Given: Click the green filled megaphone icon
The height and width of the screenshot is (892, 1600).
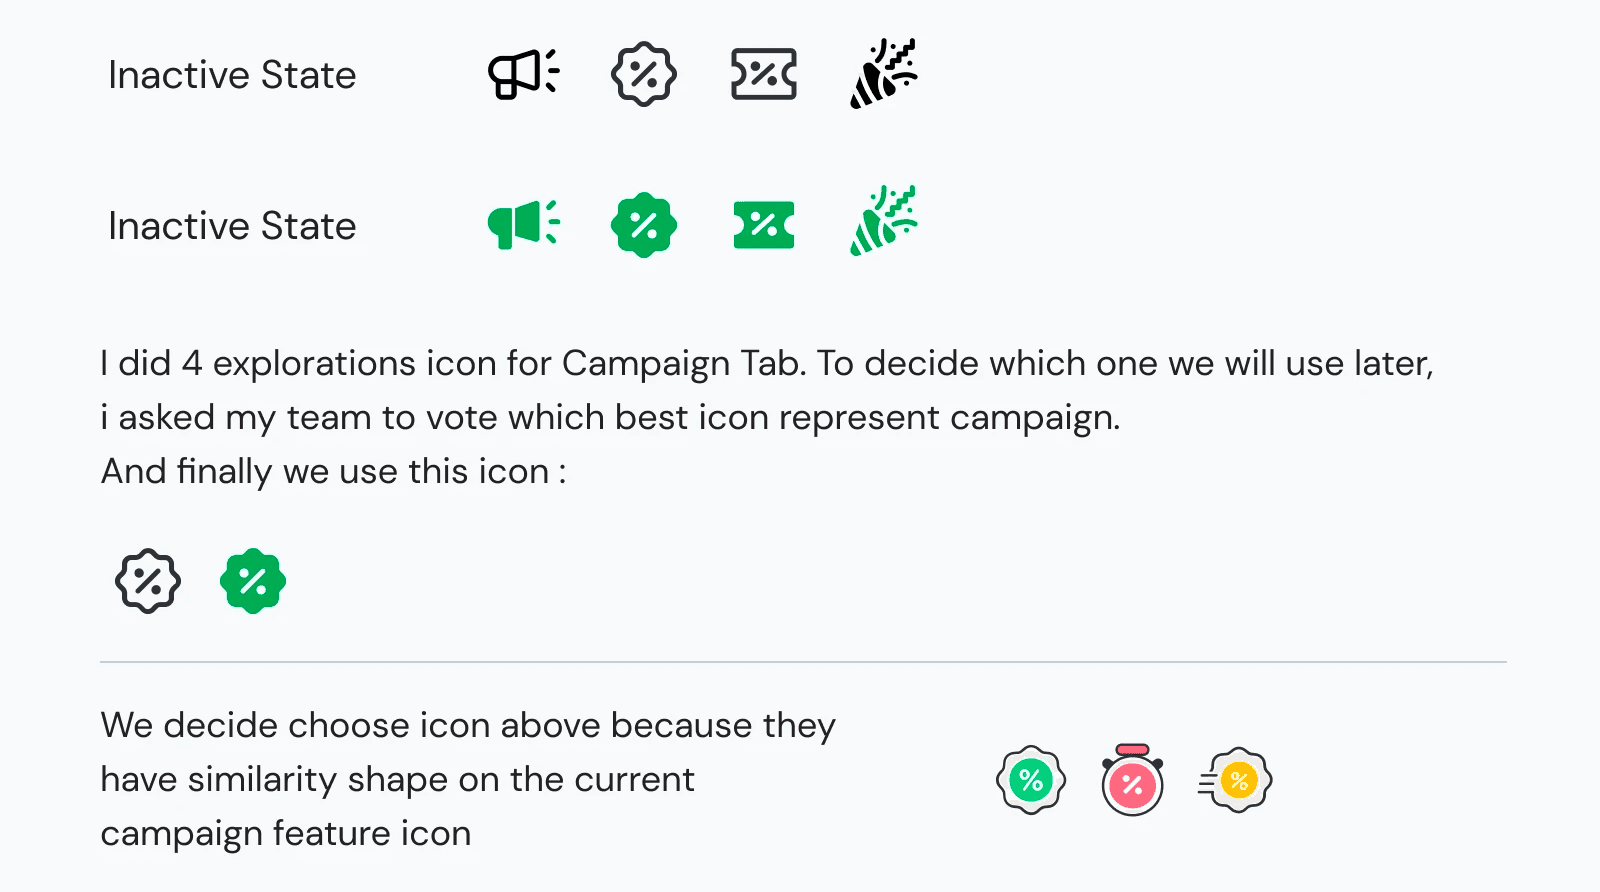Looking at the screenshot, I should pos(522,224).
